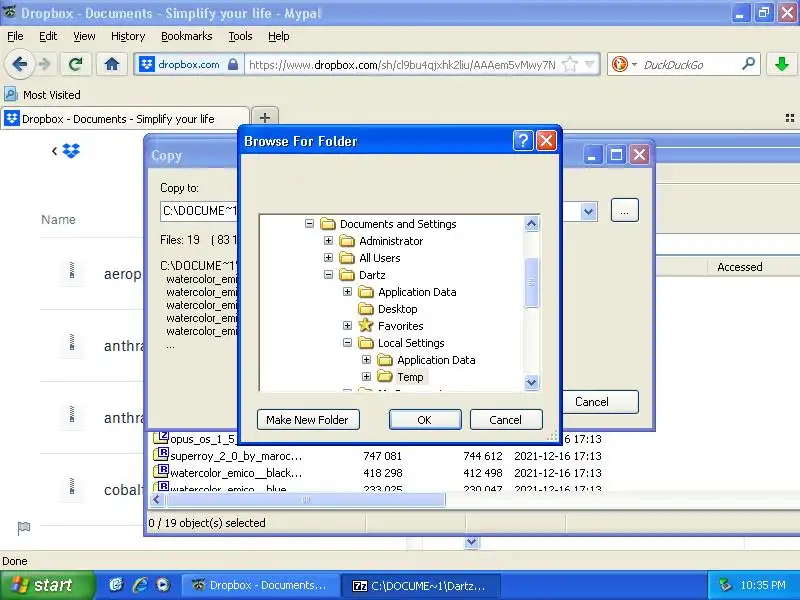Click the back chevron beside Dropbox logo

(55, 151)
